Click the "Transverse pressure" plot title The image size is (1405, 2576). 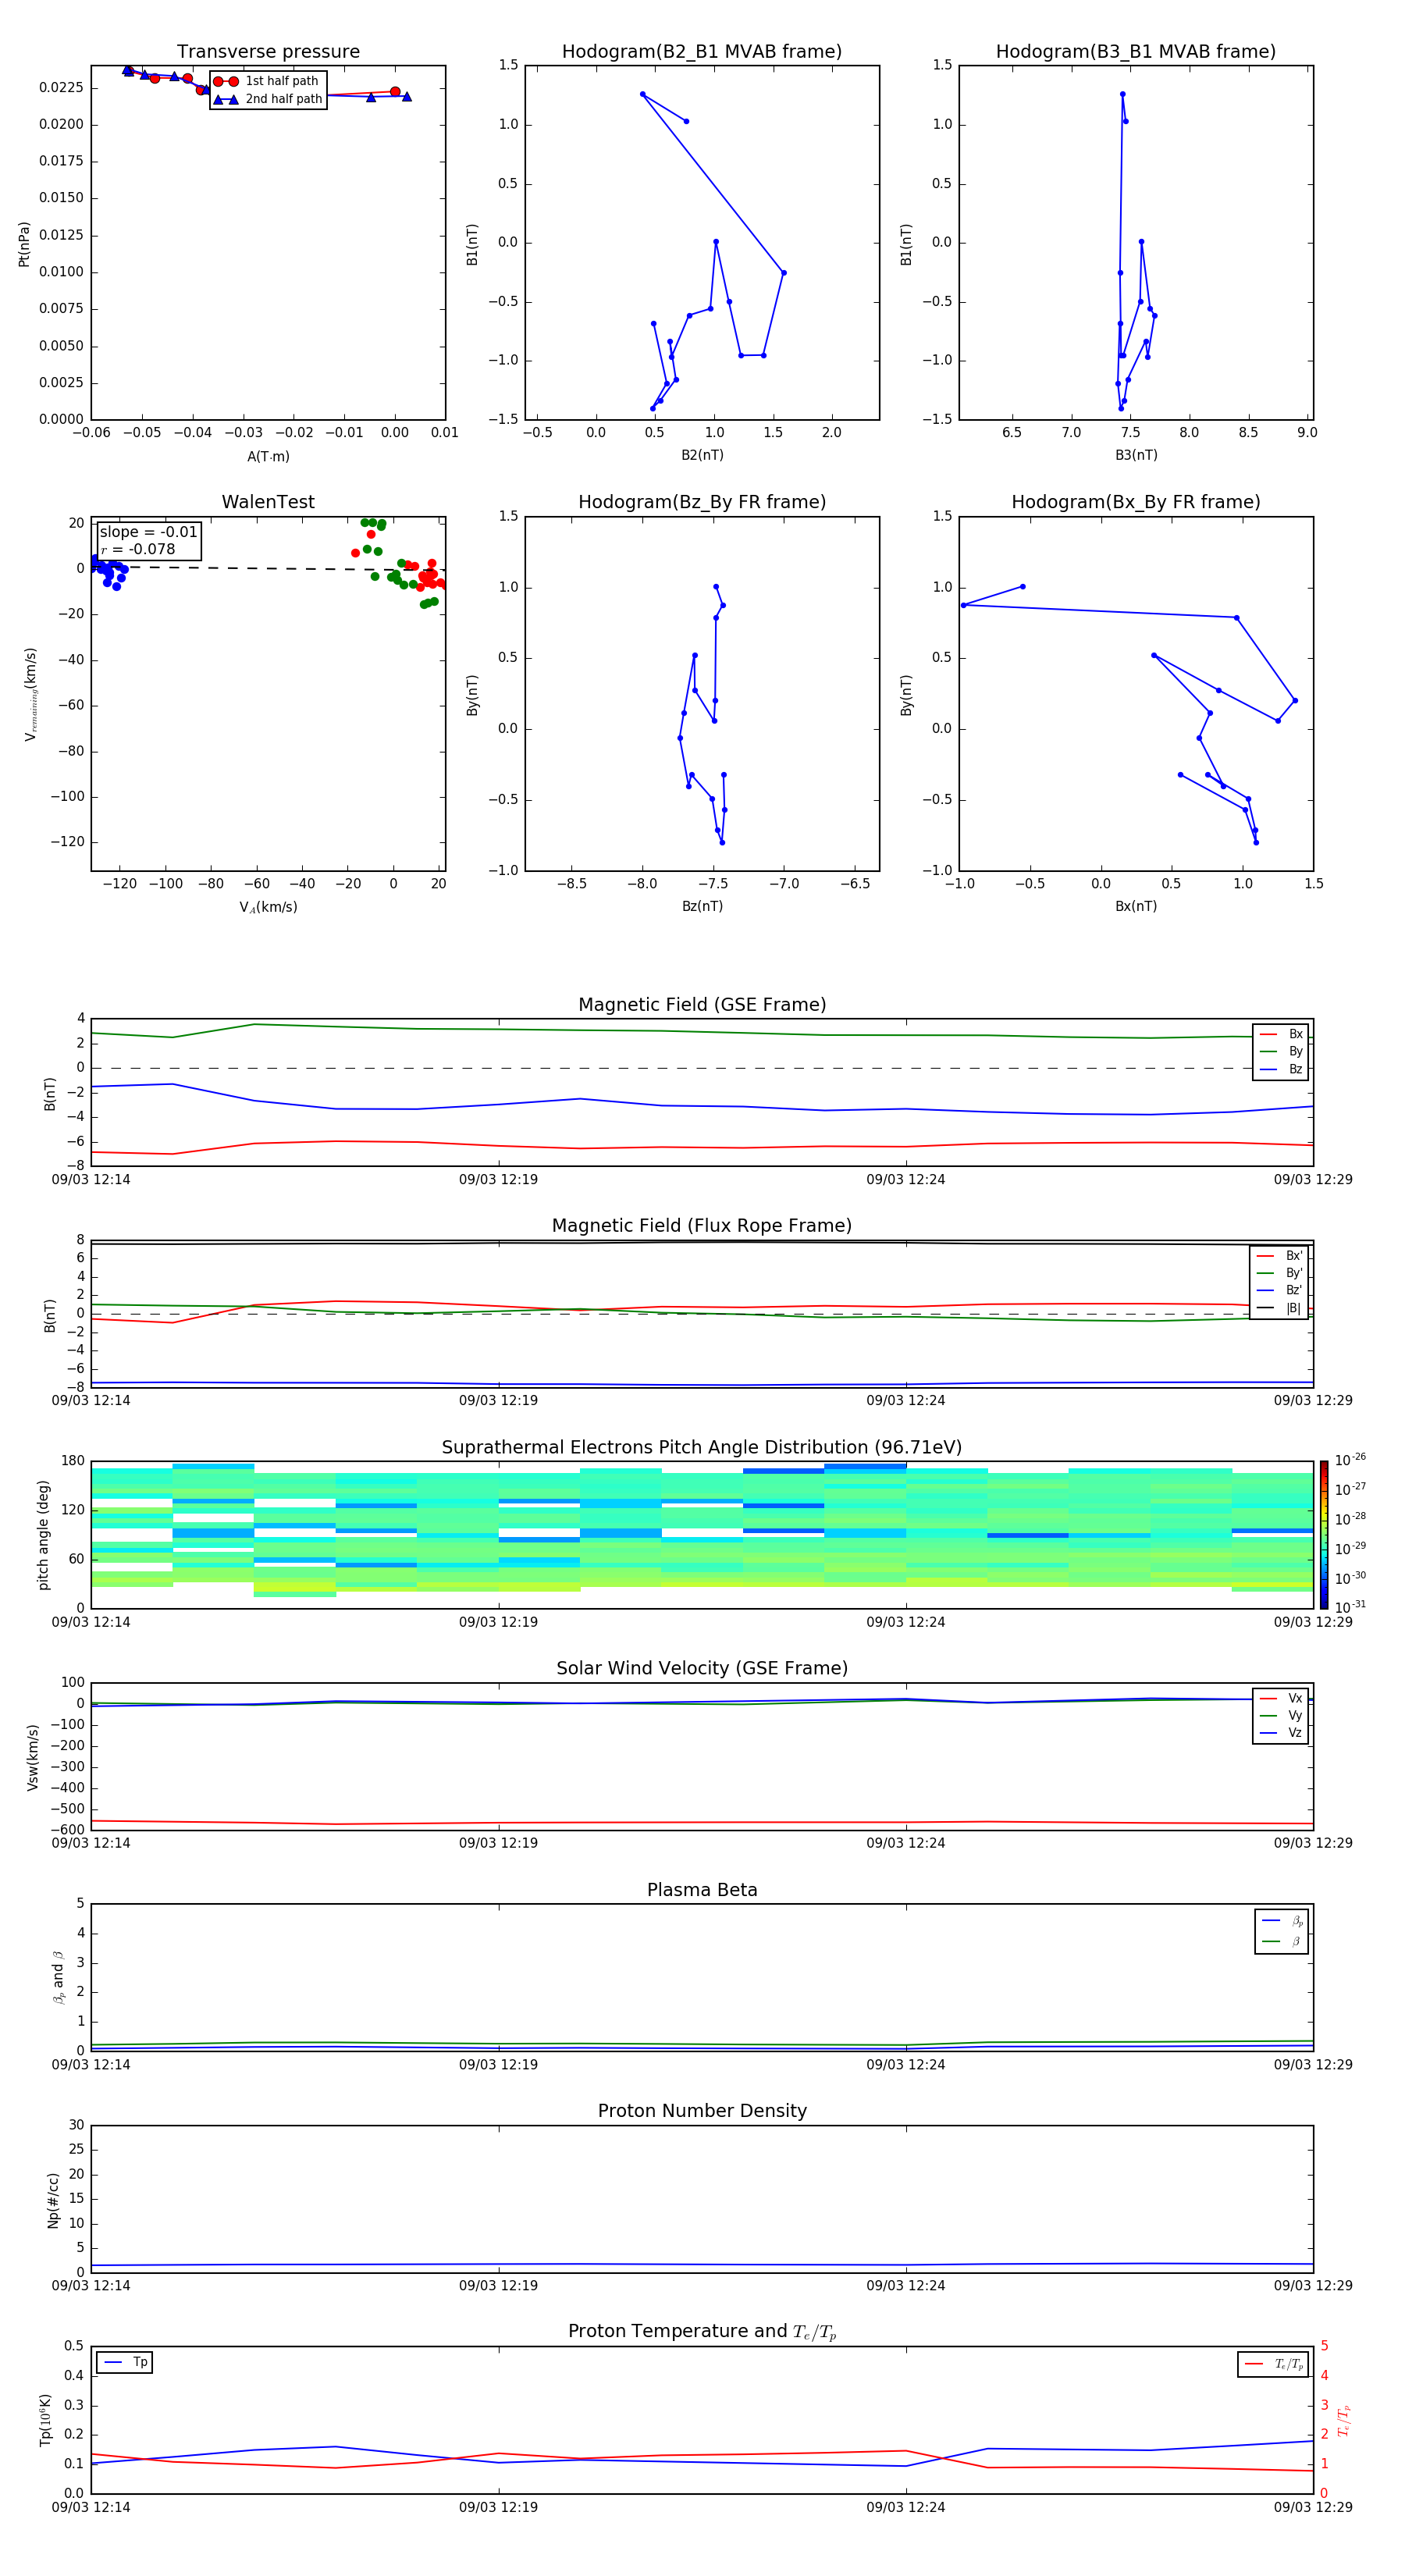[268, 52]
